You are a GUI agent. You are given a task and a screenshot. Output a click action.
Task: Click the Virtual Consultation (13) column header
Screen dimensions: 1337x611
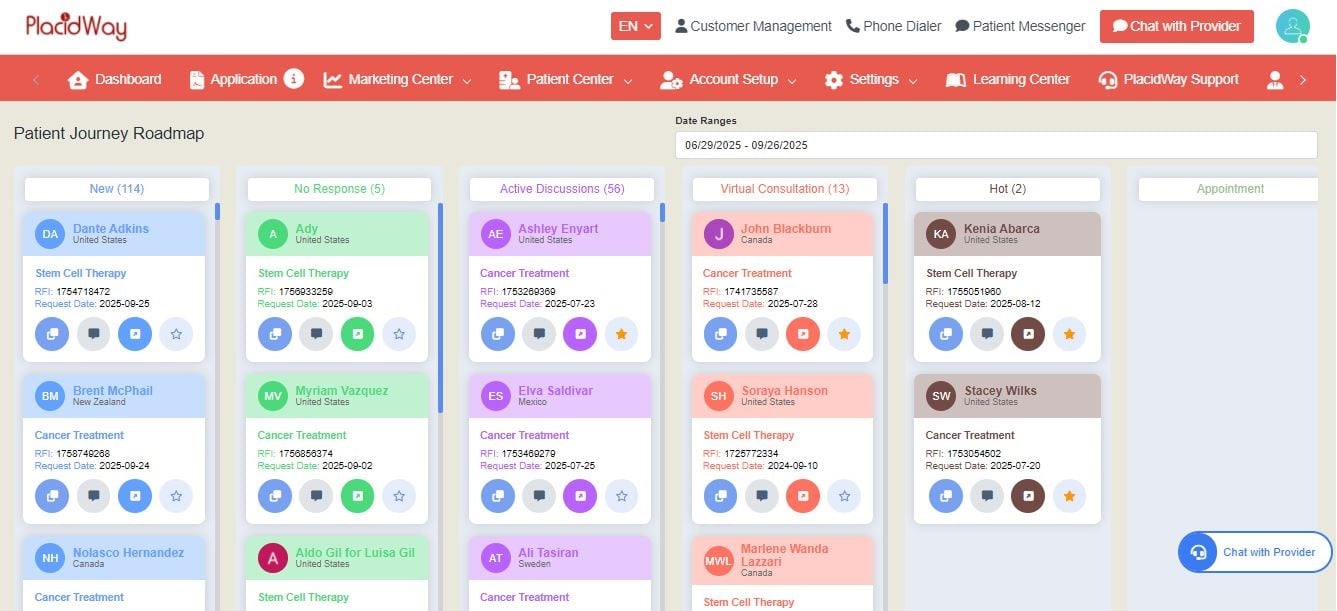tap(785, 189)
